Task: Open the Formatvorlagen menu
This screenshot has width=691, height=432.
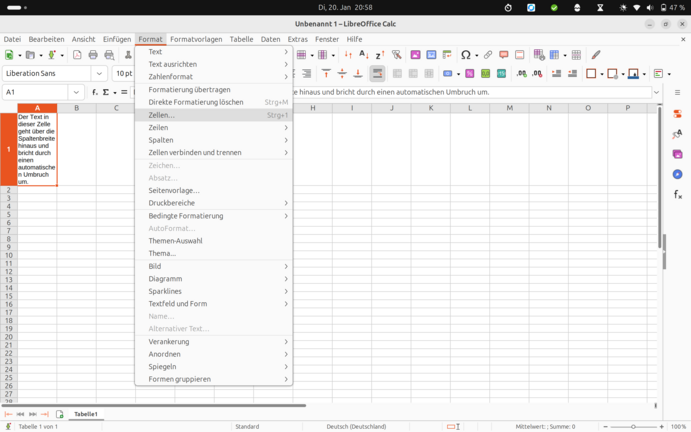Action: [x=196, y=39]
